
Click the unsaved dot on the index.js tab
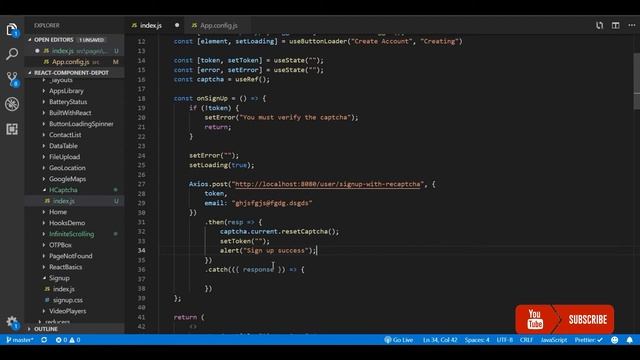click(x=177, y=25)
